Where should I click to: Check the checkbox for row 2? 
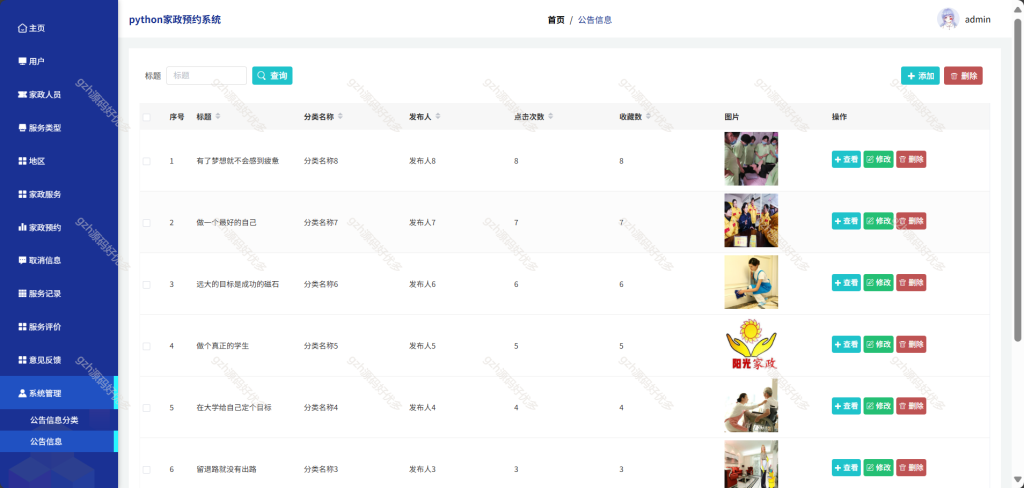click(146, 223)
